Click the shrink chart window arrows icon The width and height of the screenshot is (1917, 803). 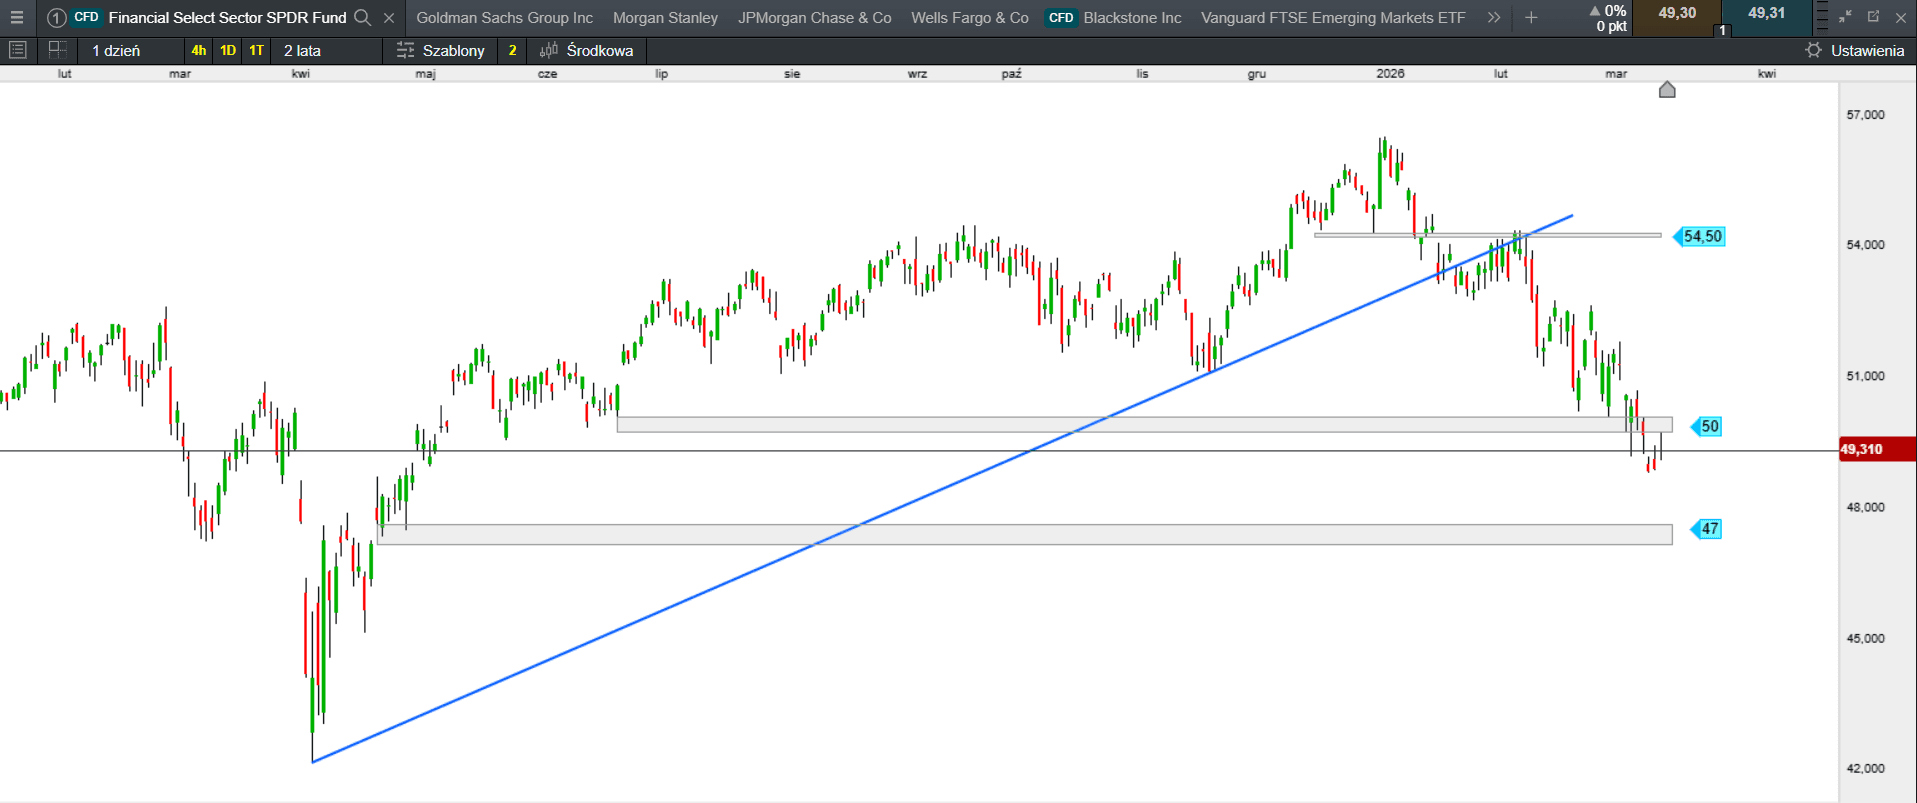[x=1845, y=17]
